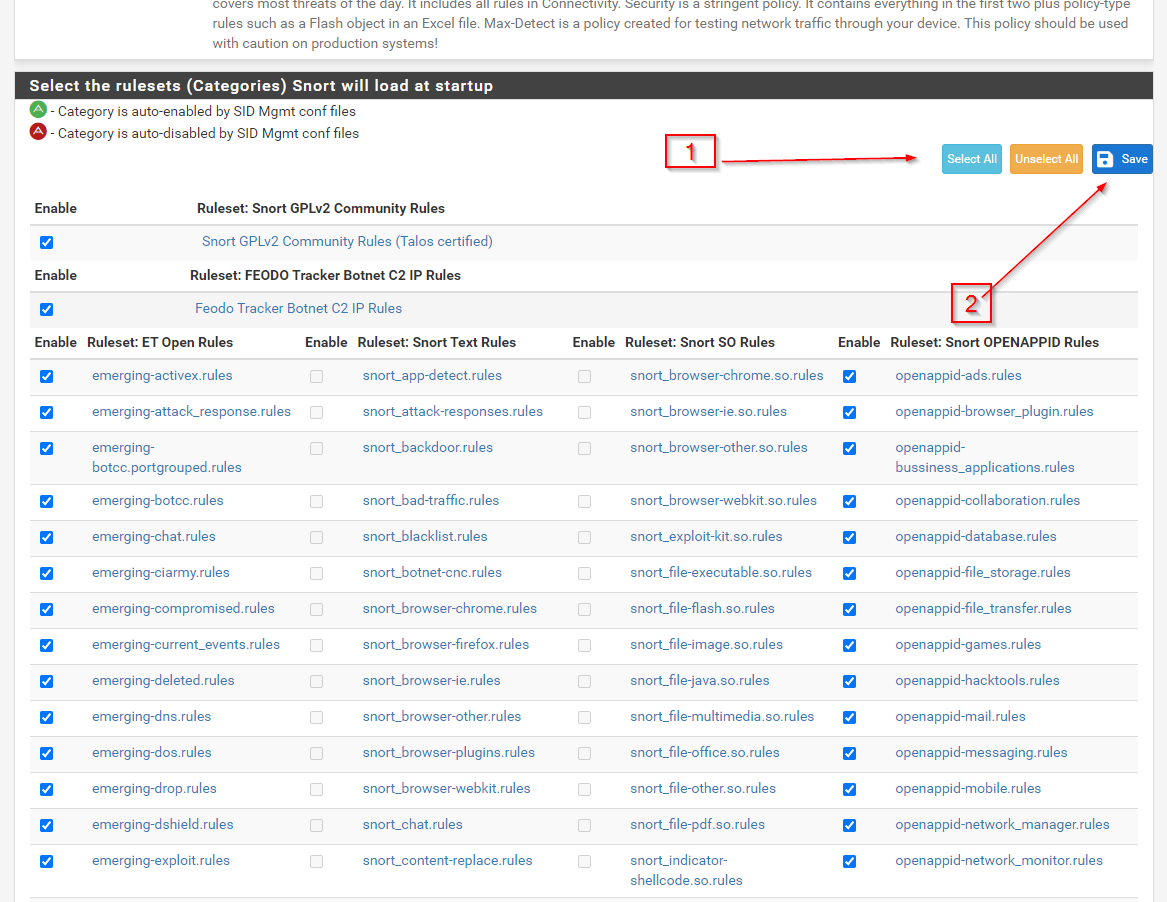1167x902 pixels.
Task: Click the Save button with disk icon
Action: (x=1122, y=159)
